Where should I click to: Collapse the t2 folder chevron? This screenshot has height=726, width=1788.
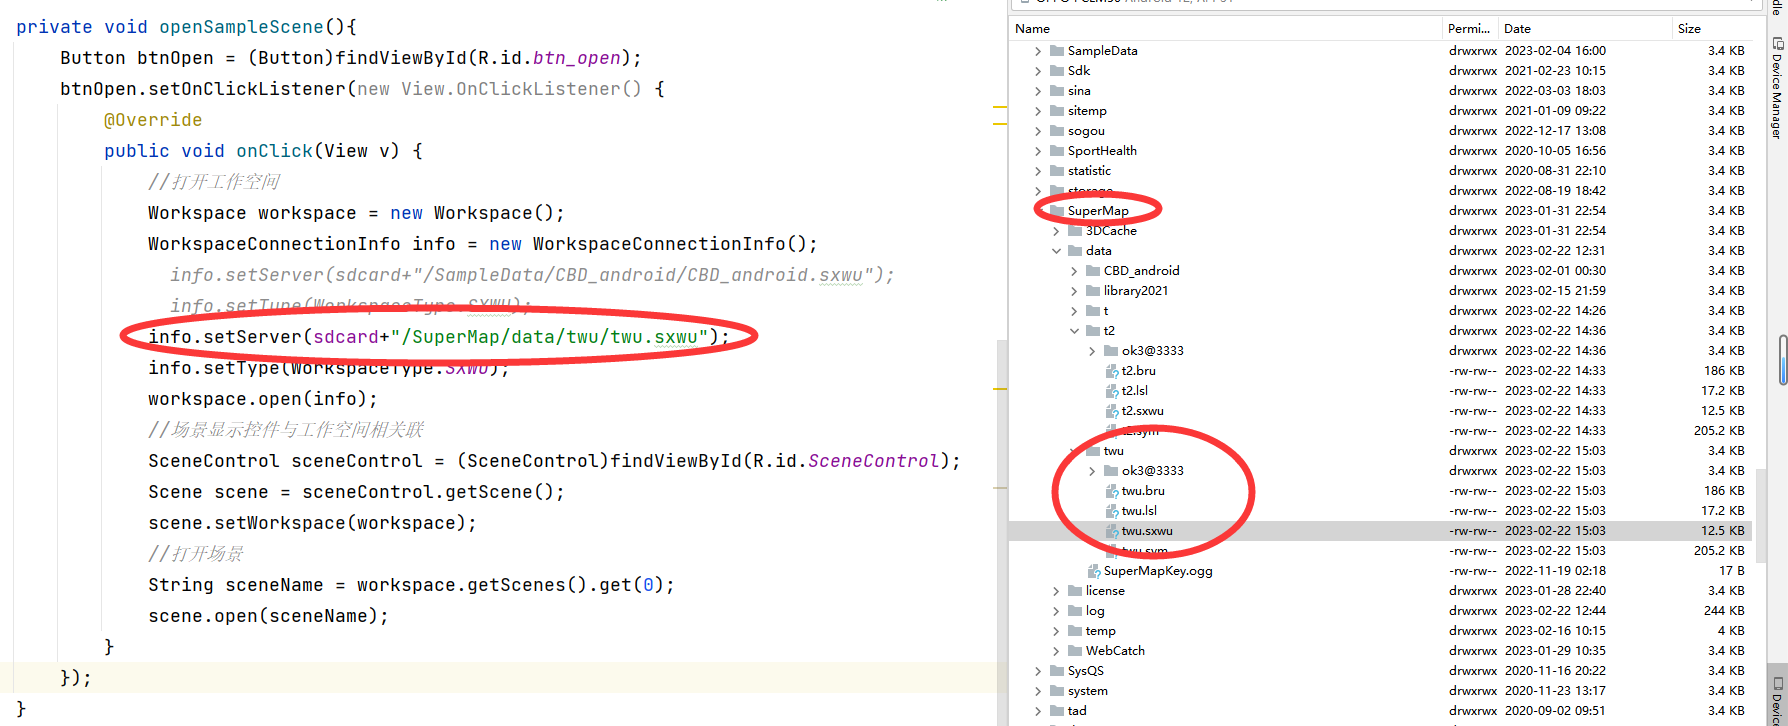point(1074,330)
